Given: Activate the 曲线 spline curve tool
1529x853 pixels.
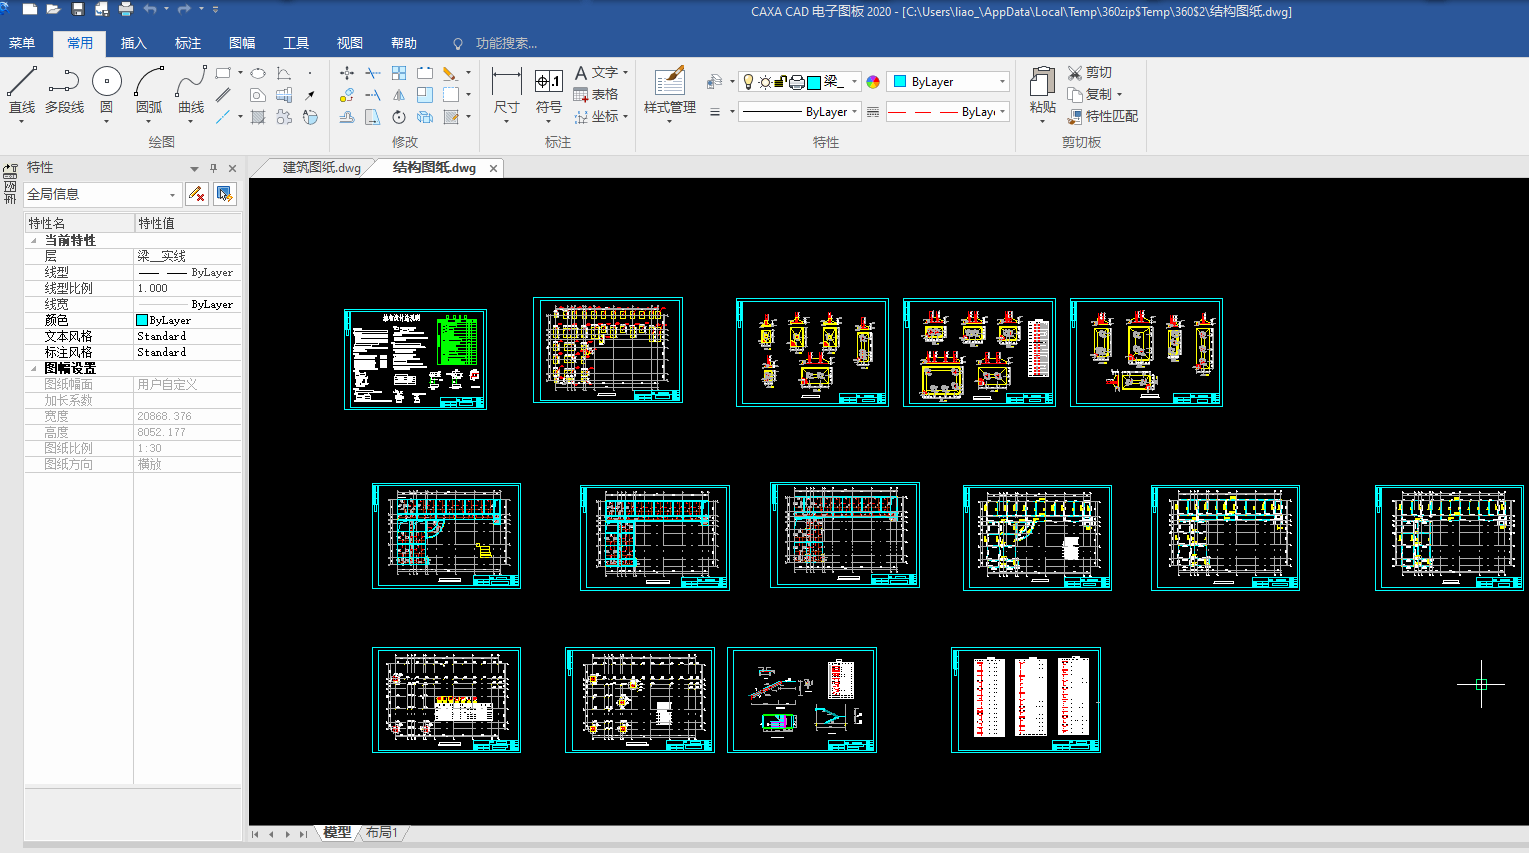Looking at the screenshot, I should click(x=191, y=92).
